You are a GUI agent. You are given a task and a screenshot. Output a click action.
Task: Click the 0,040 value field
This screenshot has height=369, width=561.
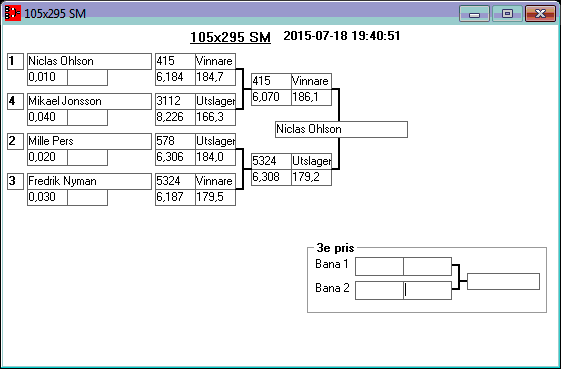(47, 118)
